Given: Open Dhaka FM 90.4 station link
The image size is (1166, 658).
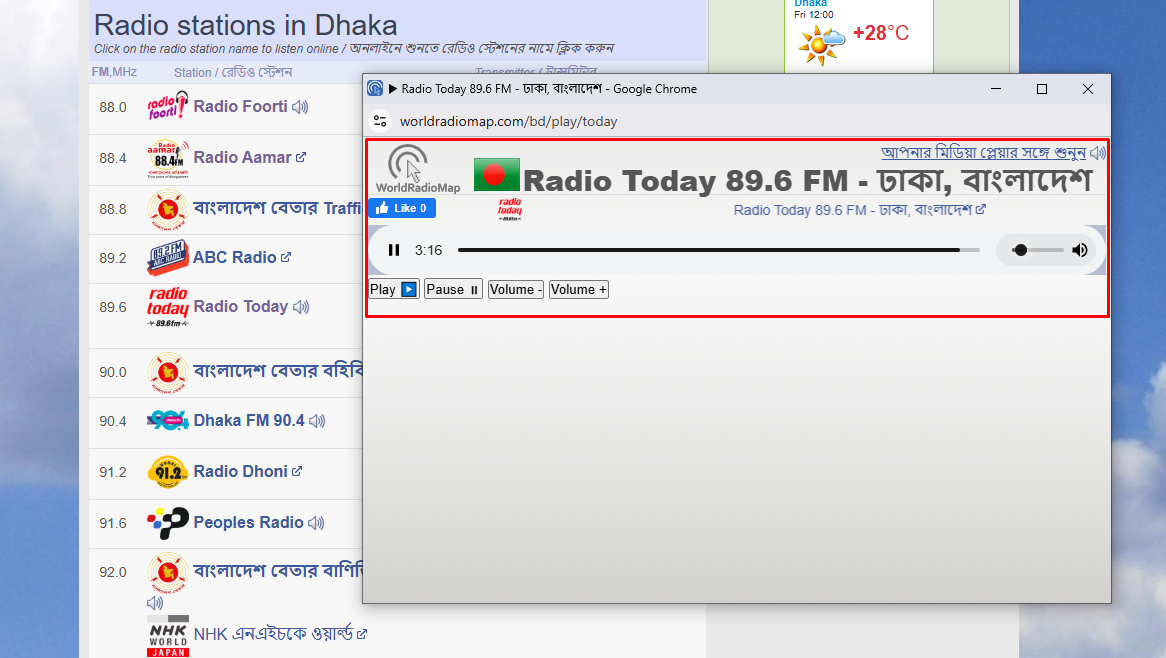Looking at the screenshot, I should tap(249, 421).
